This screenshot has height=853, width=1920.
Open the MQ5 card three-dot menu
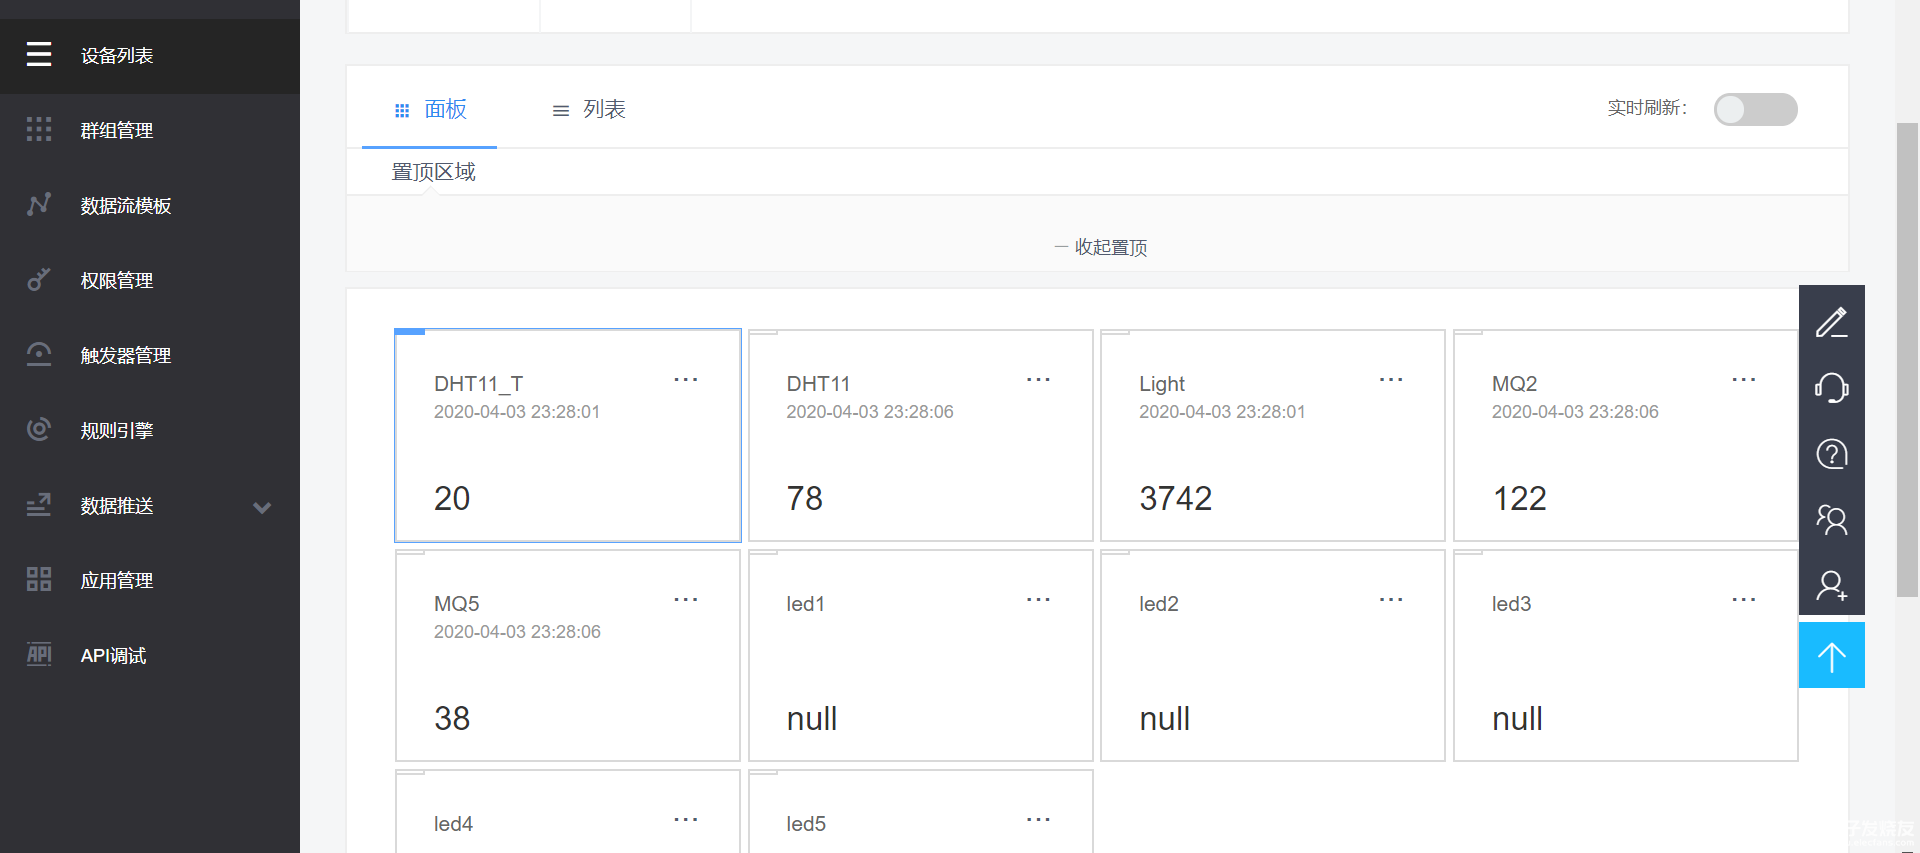click(686, 599)
